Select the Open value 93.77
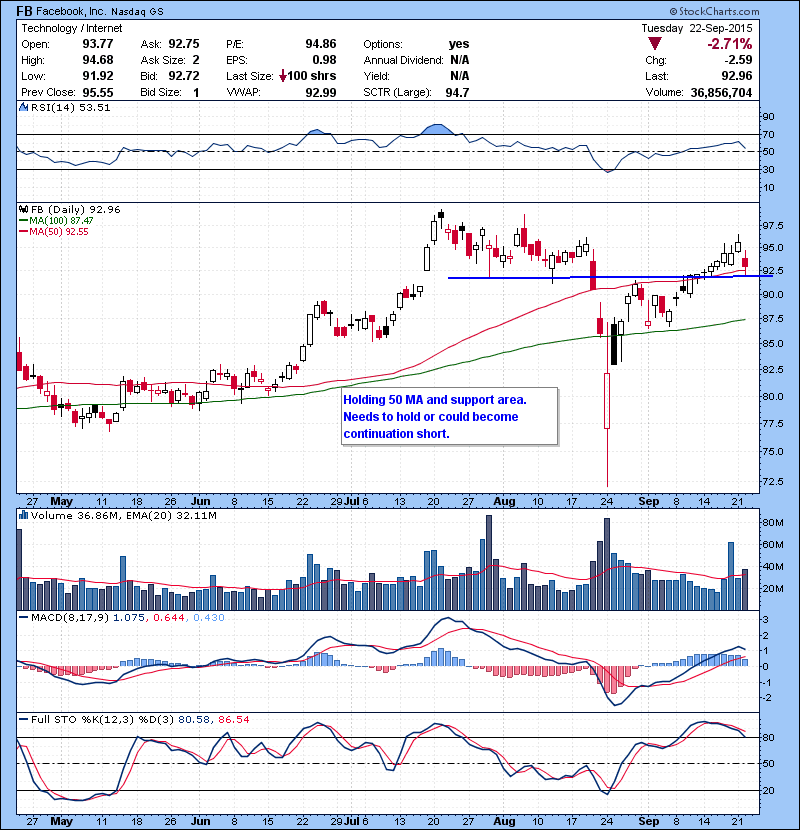The width and height of the screenshot is (800, 830). click(x=98, y=44)
